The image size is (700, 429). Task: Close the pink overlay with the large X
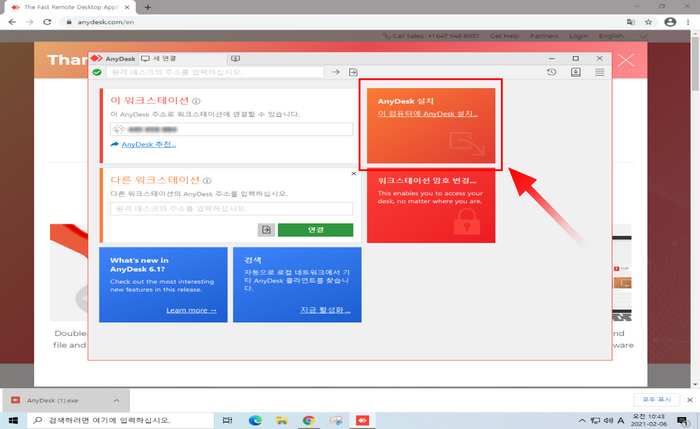[626, 60]
